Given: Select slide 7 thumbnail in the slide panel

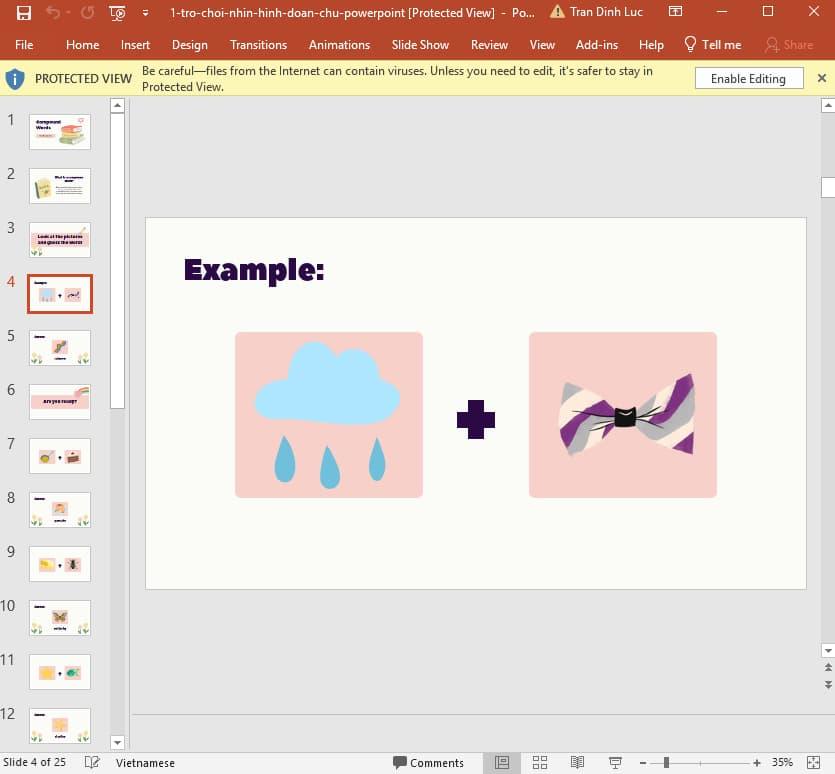Looking at the screenshot, I should (60, 455).
